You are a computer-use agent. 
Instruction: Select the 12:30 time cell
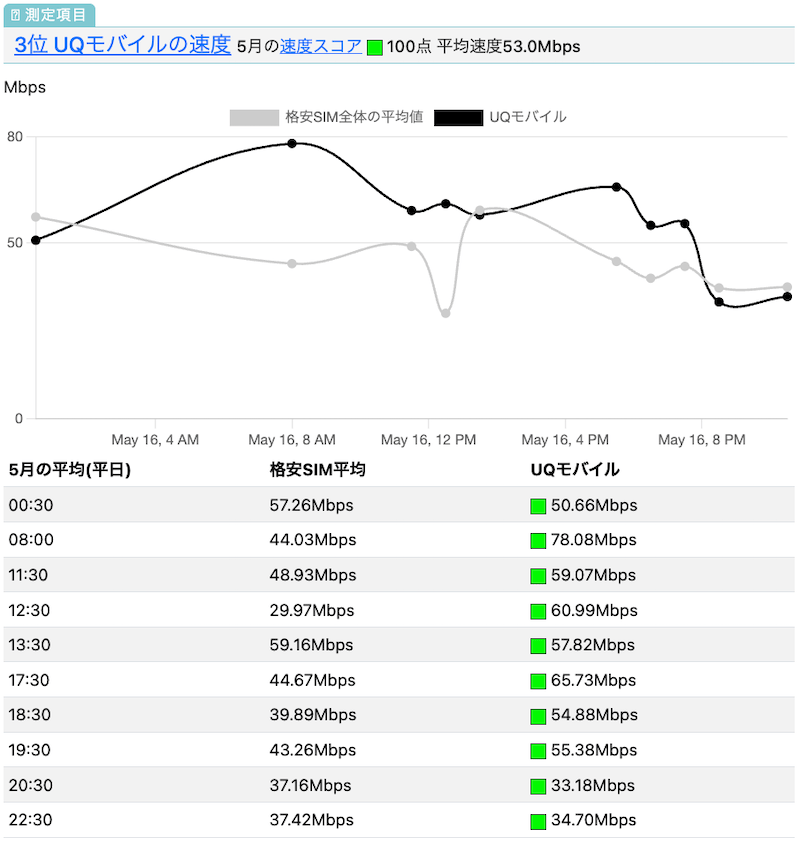[29, 611]
